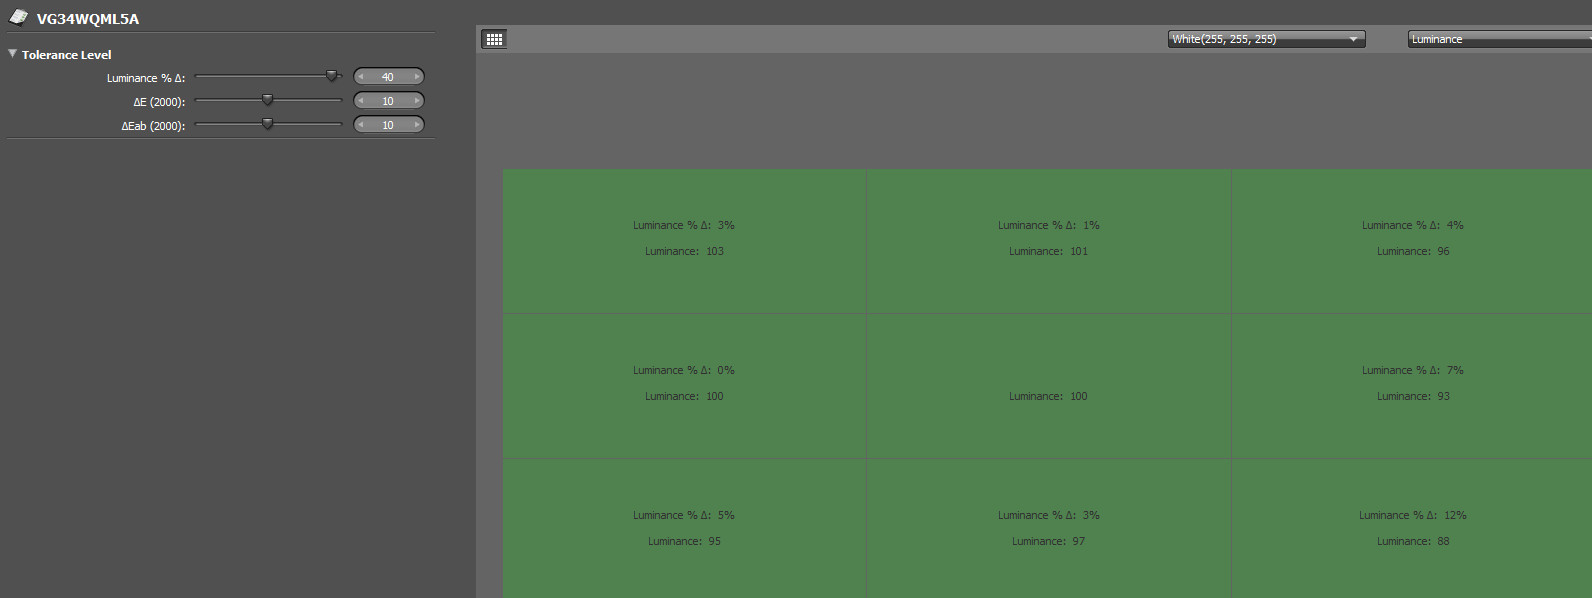Decrease ΔE (2000) value with left arrow
The height and width of the screenshot is (598, 1592).
click(x=361, y=101)
